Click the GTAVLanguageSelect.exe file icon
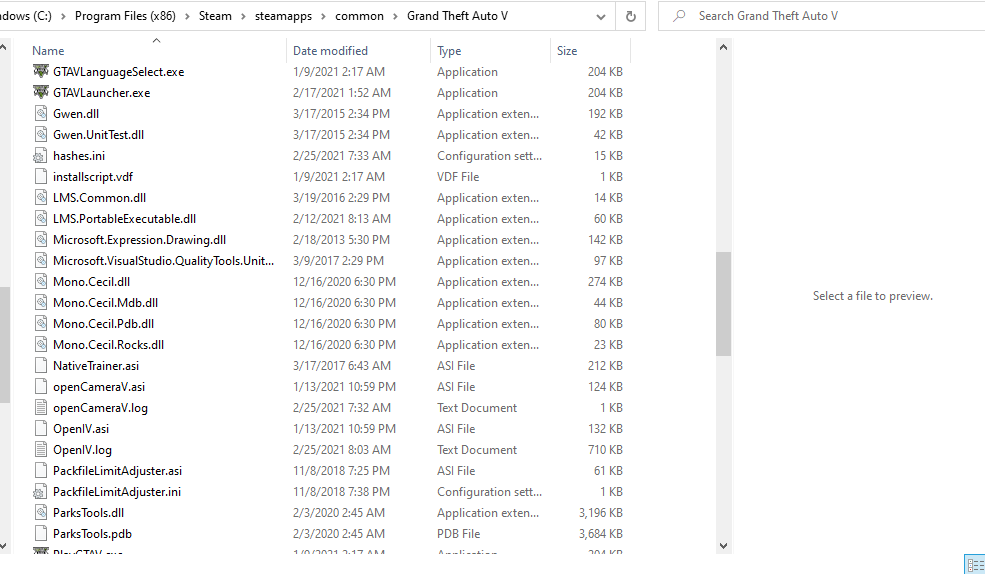985x574 pixels. [41, 72]
